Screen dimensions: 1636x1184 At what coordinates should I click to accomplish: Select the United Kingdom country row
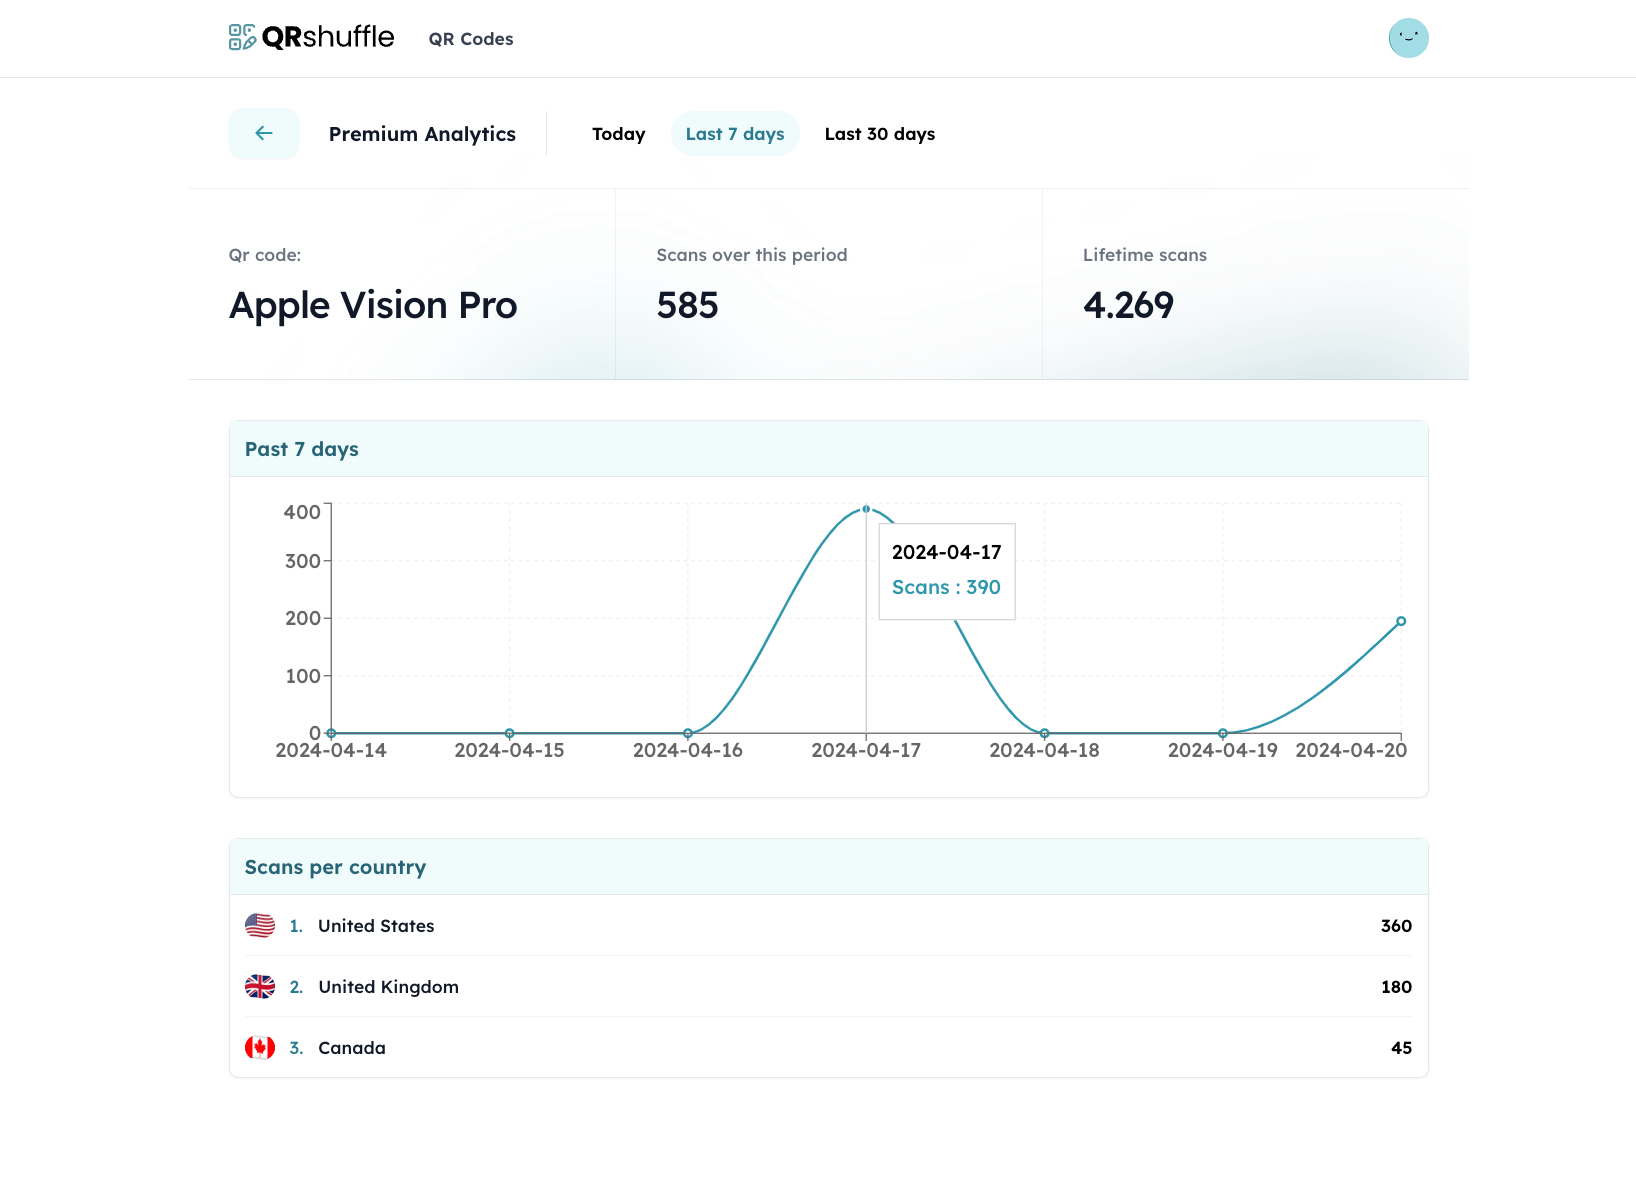pyautogui.click(x=828, y=987)
